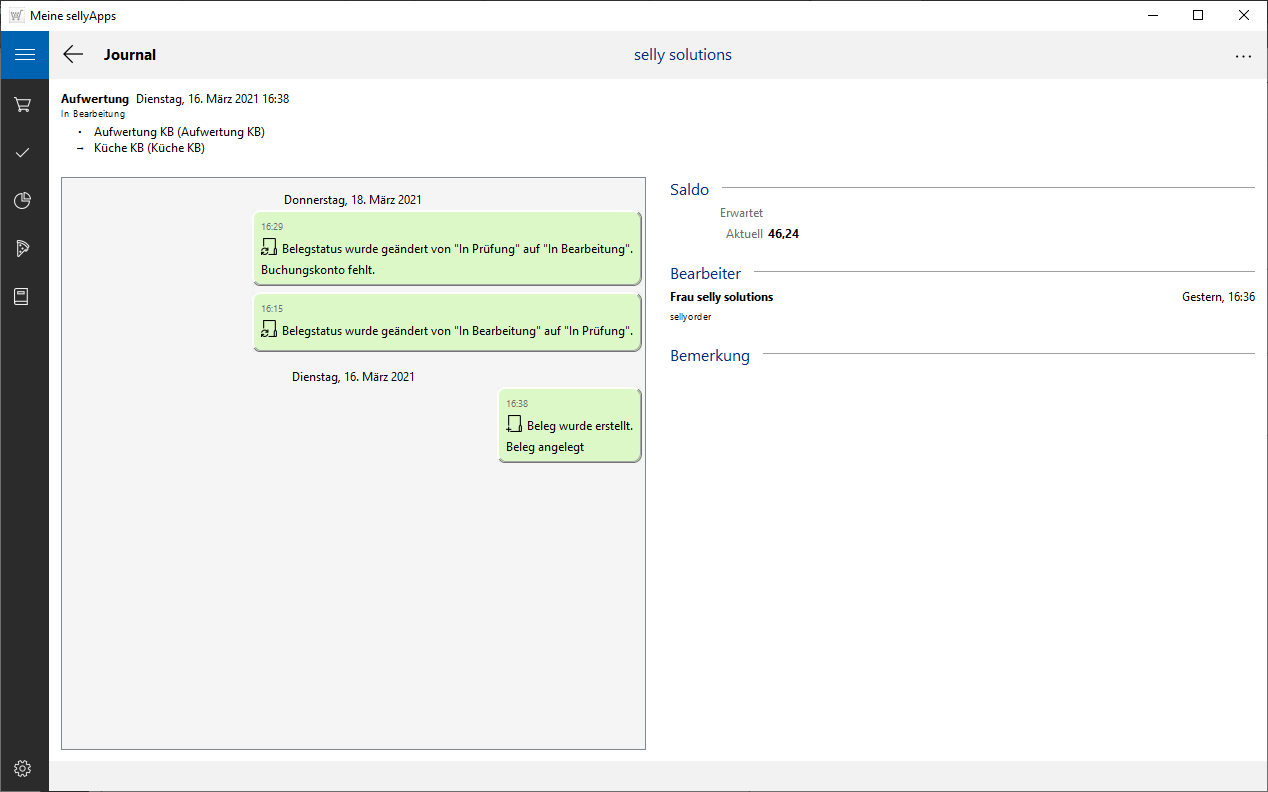1268x792 pixels.
Task: Open the book journal icon in sidebar
Action: [24, 297]
